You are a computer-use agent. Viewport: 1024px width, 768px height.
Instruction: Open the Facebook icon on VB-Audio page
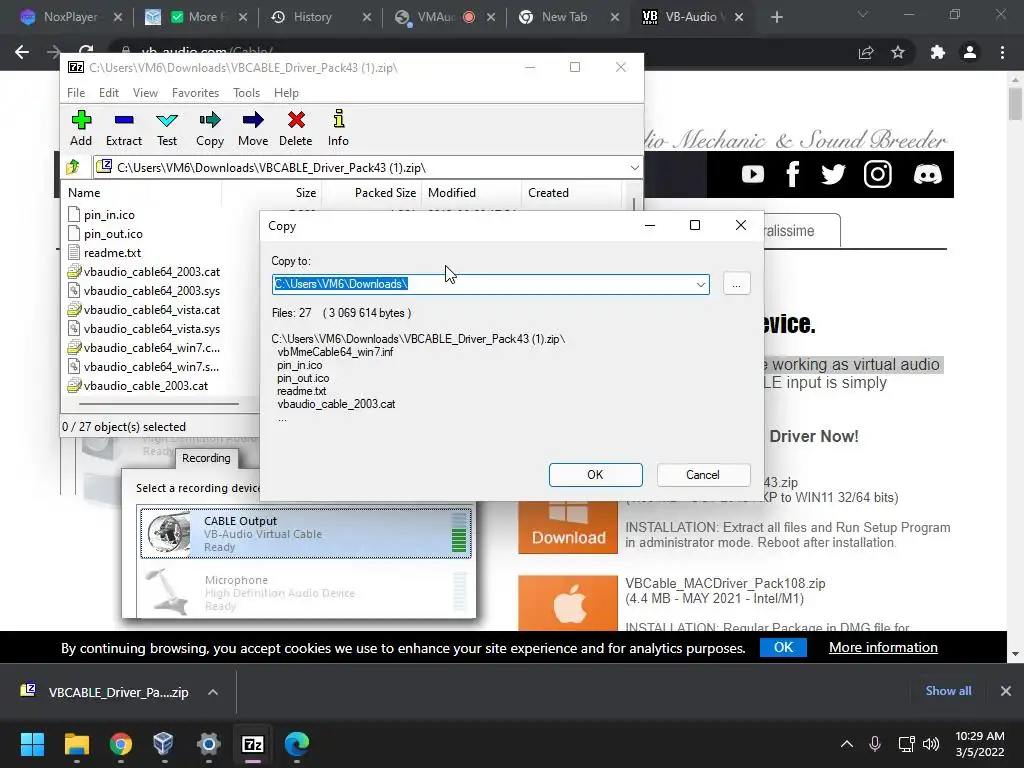[x=793, y=174]
